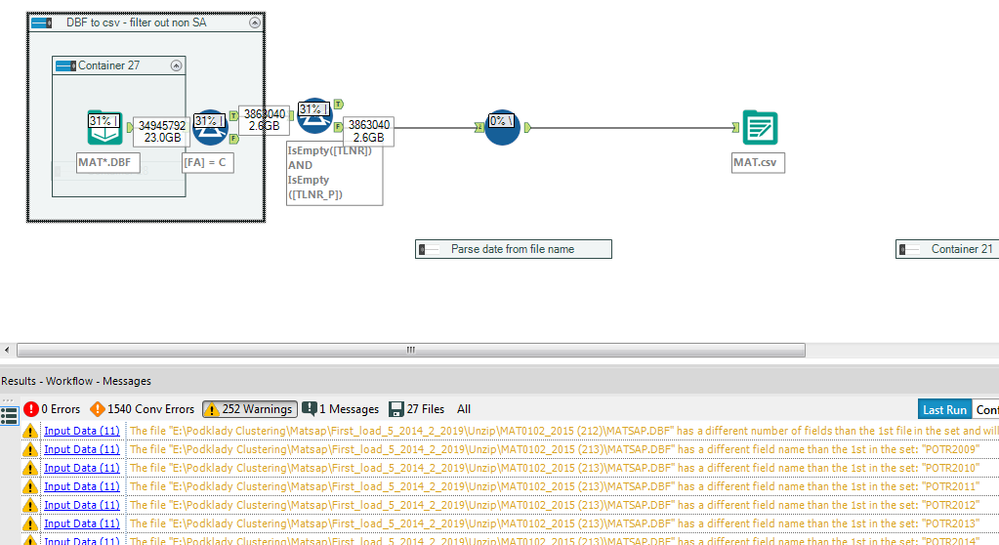Click the True anchor of [FA] = C filter
This screenshot has height=545, width=999.
[x=234, y=115]
